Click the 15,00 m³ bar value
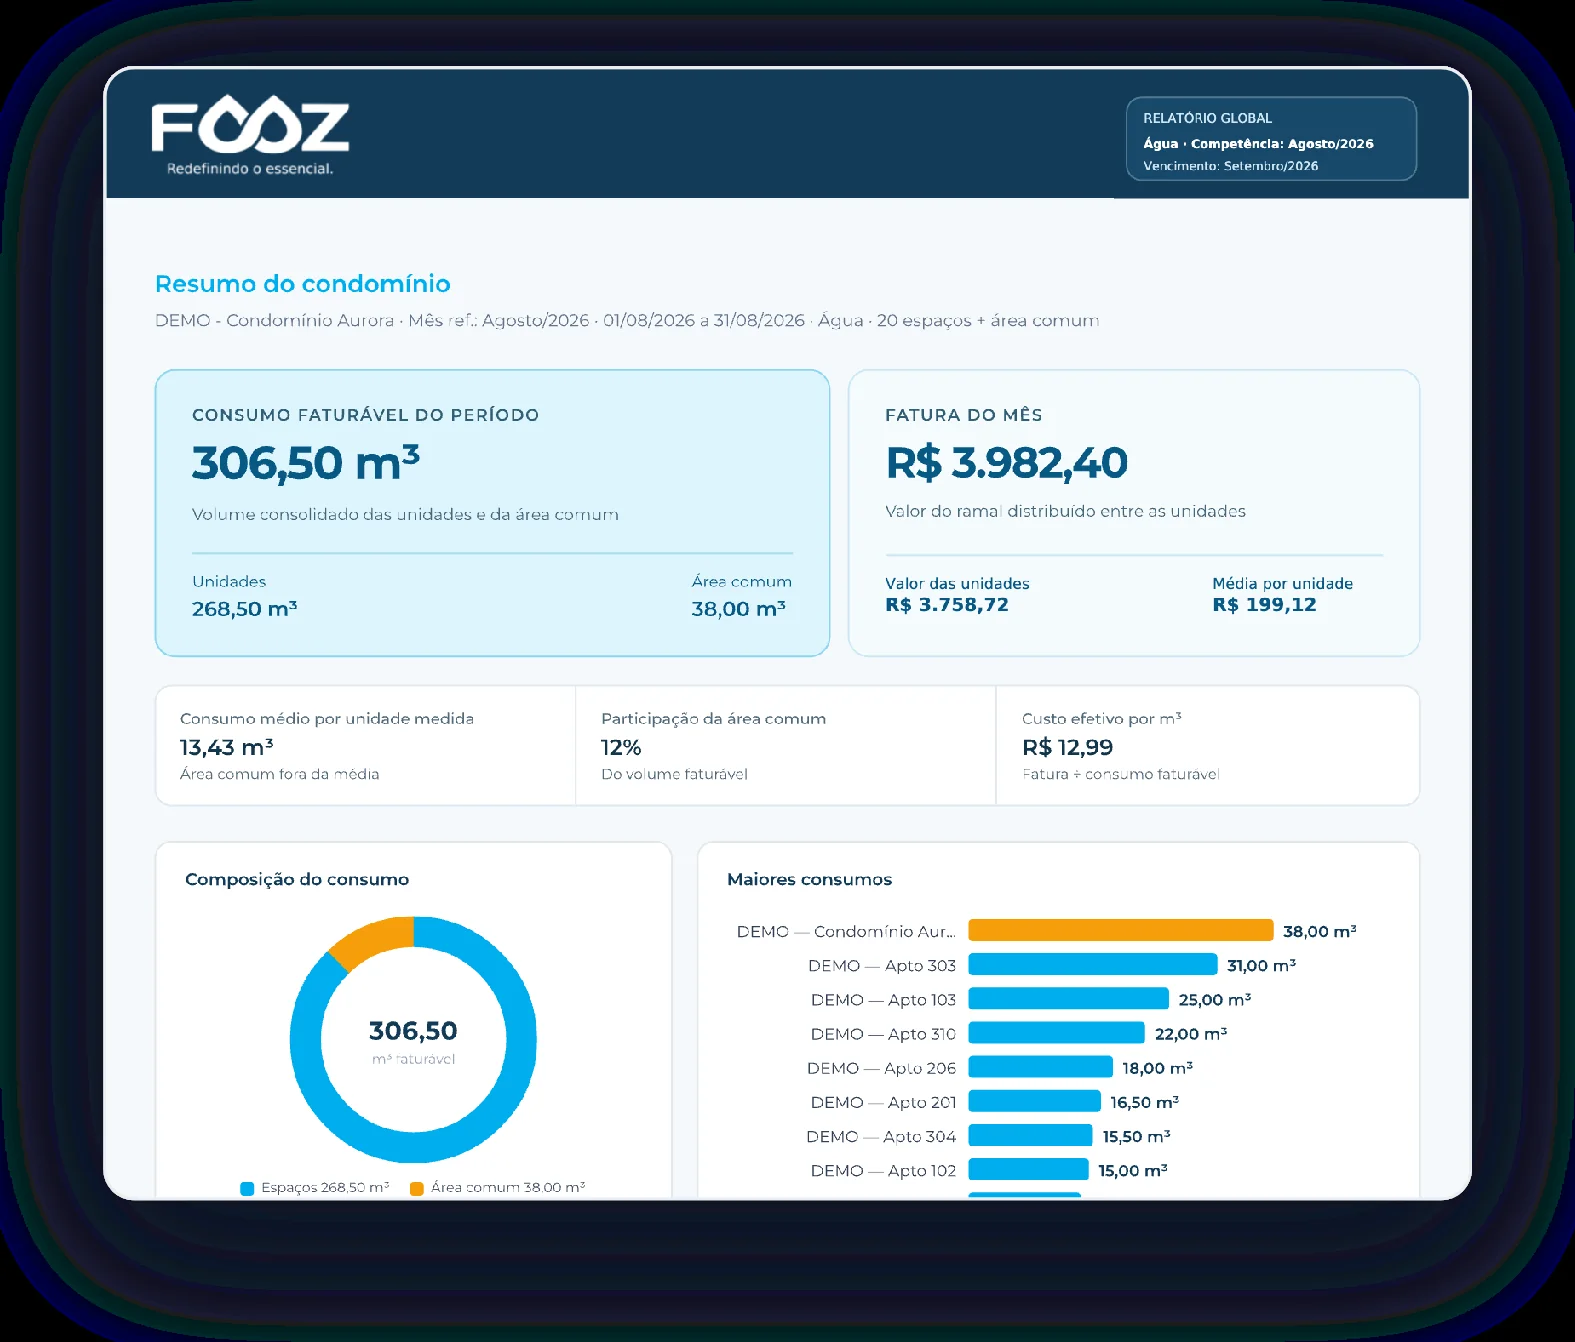This screenshot has width=1575, height=1342. tap(1133, 1170)
